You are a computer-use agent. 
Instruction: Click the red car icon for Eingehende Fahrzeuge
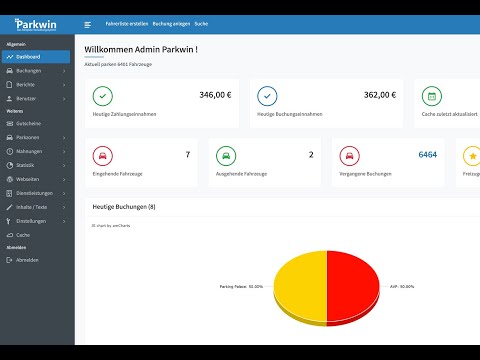[103, 156]
